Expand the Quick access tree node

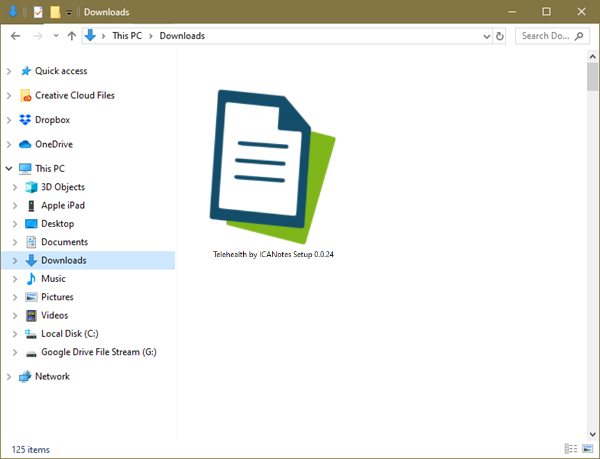pyautogui.click(x=9, y=71)
